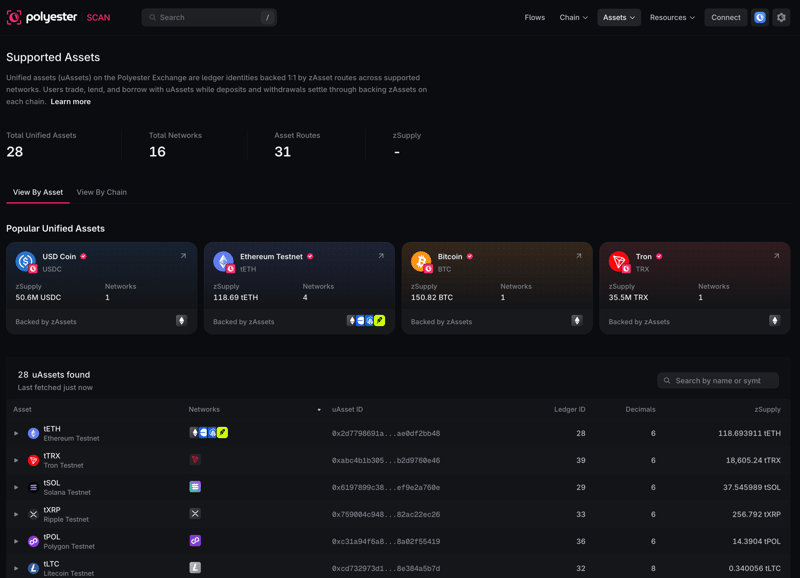
Task: Expand the tLTC row
Action: coord(16,568)
